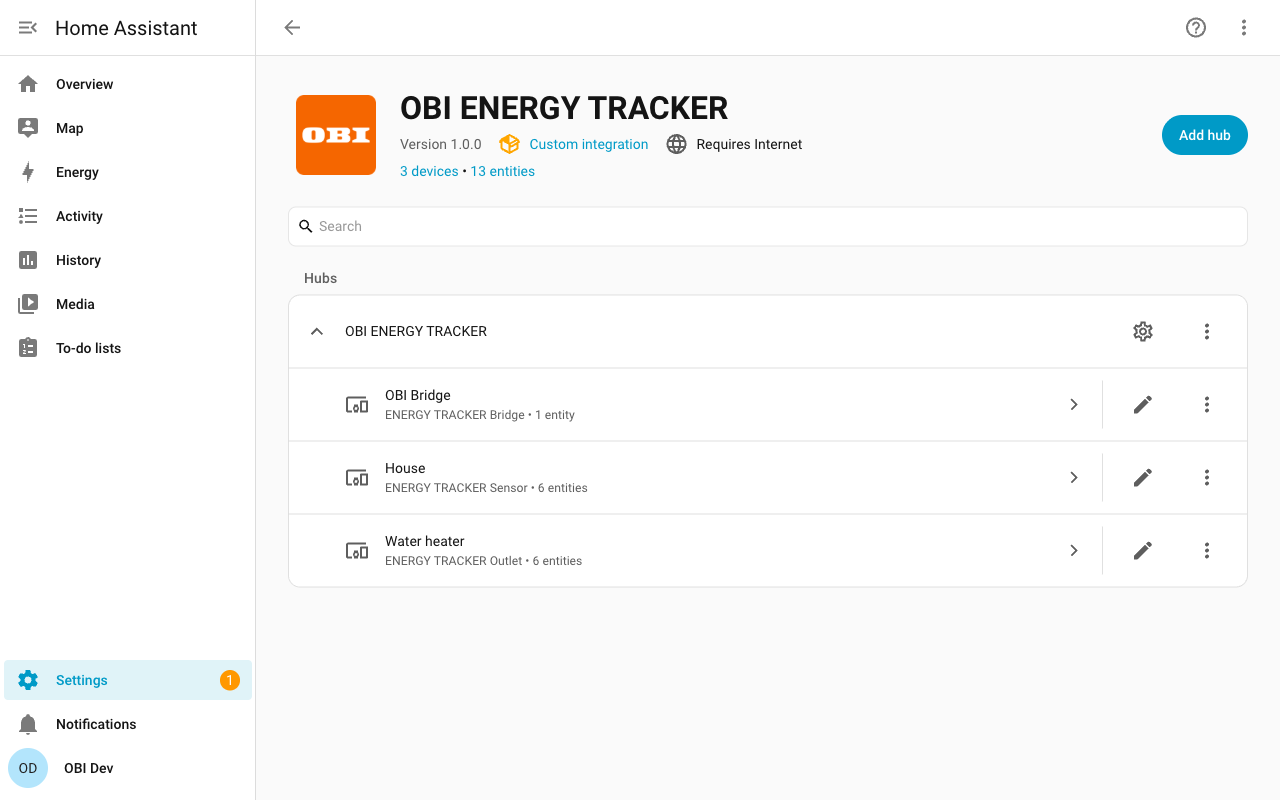Open Settings in sidebar

point(128,680)
